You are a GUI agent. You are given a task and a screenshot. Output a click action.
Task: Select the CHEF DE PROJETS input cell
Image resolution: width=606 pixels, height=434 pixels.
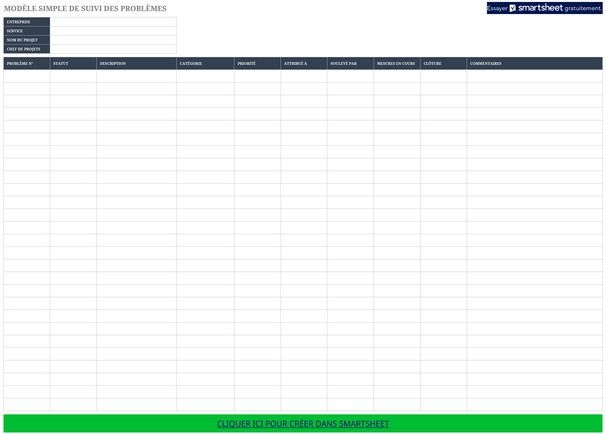click(113, 49)
